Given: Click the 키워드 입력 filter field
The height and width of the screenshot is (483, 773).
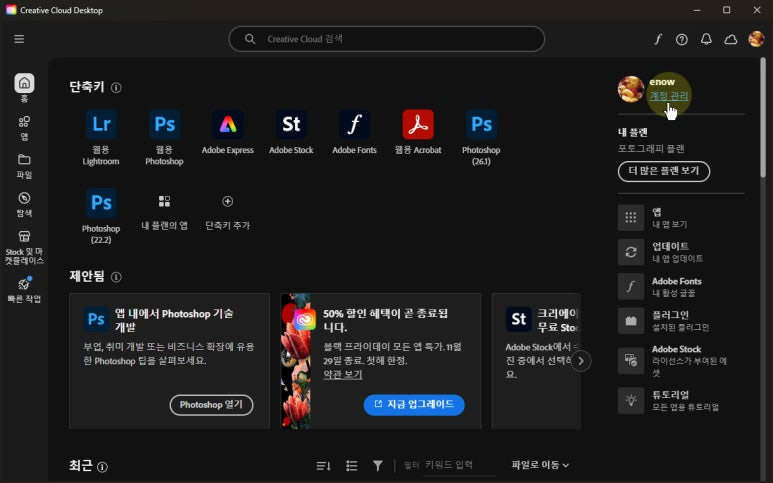Looking at the screenshot, I should coord(458,465).
